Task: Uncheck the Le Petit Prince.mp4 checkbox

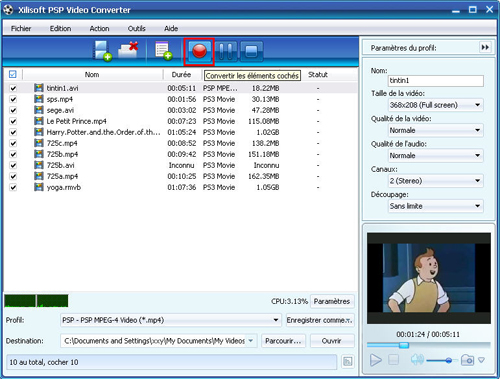Action: (13, 121)
